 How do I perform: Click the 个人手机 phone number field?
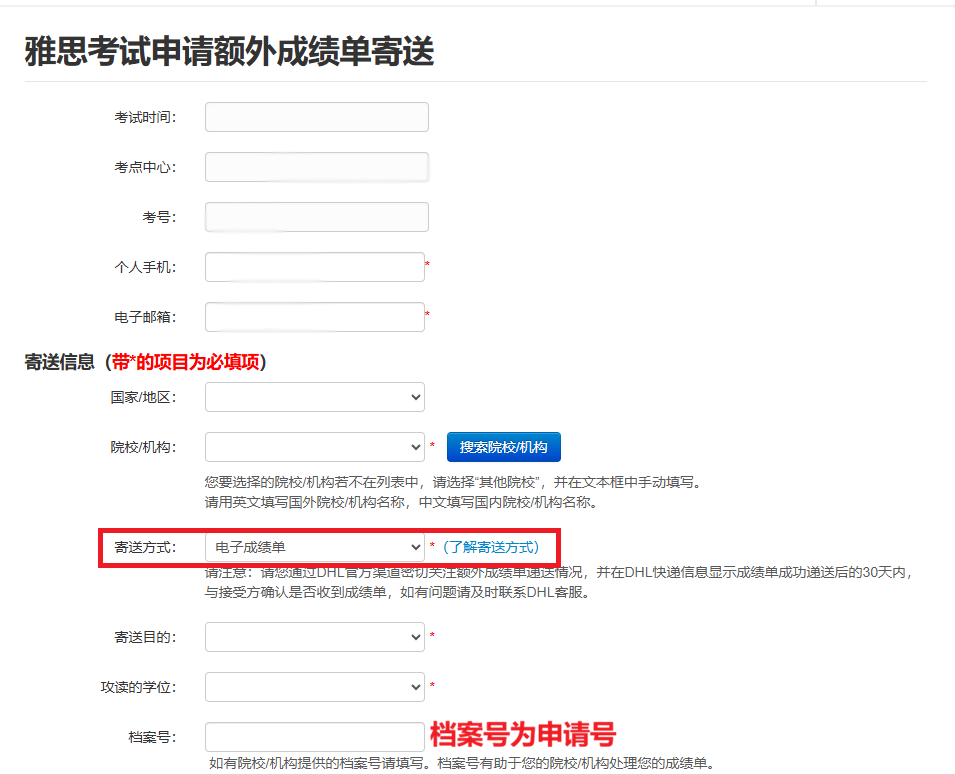pos(314,267)
